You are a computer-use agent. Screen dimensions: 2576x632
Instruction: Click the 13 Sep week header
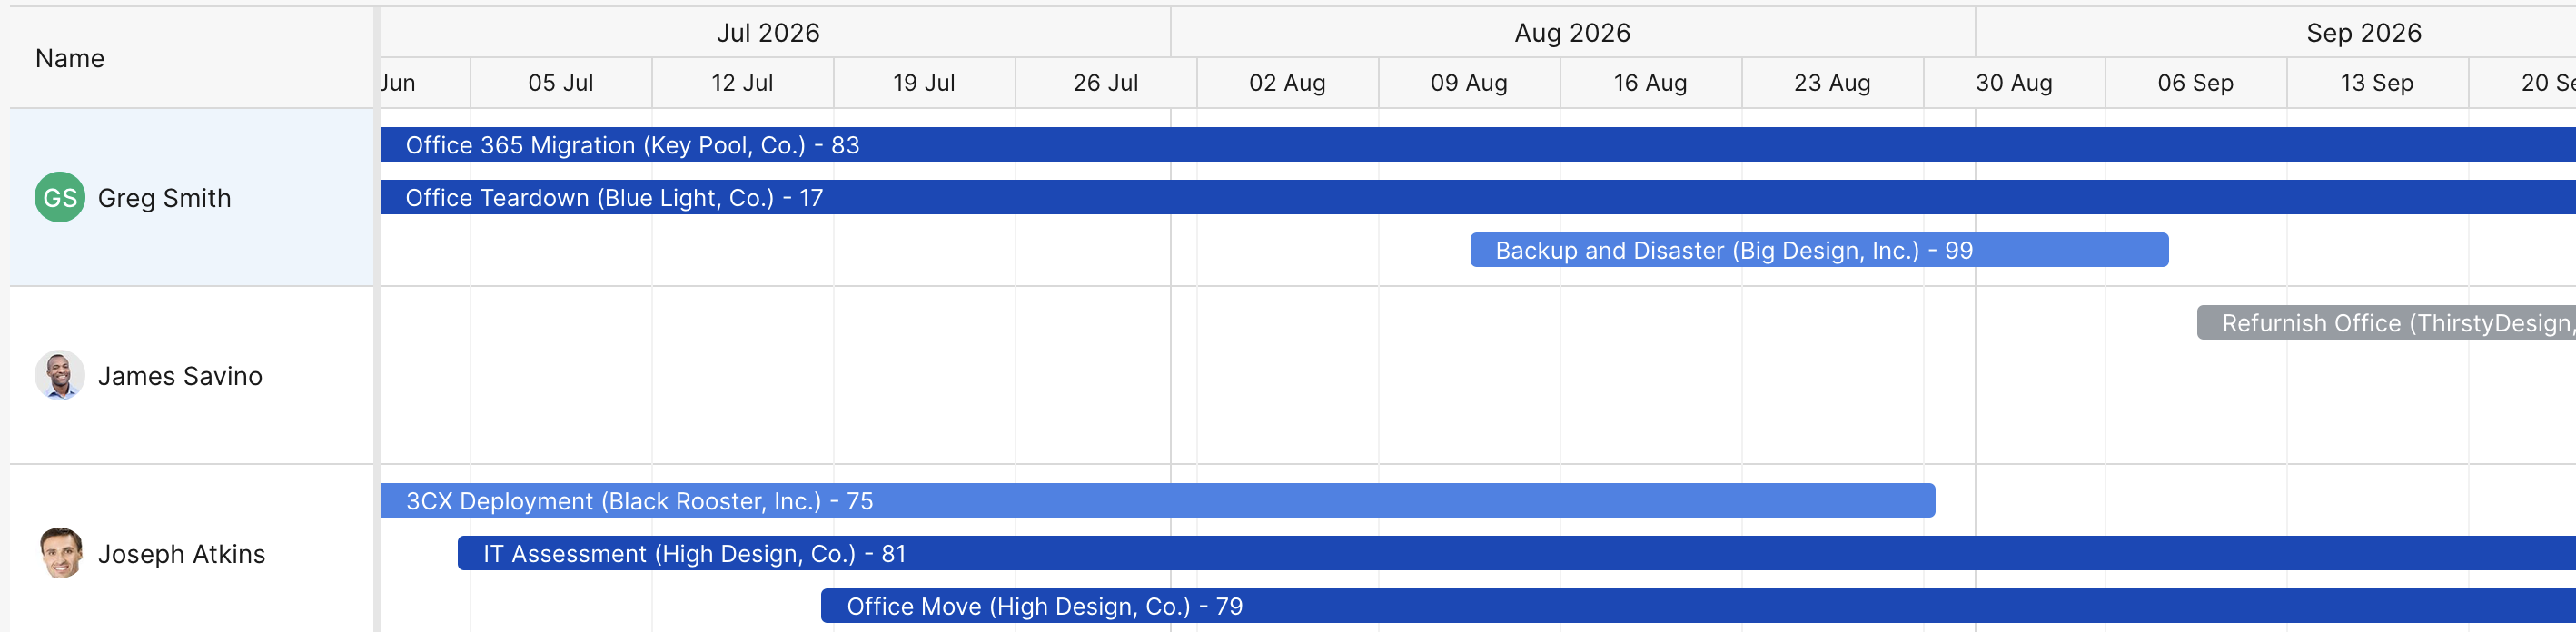click(2378, 83)
